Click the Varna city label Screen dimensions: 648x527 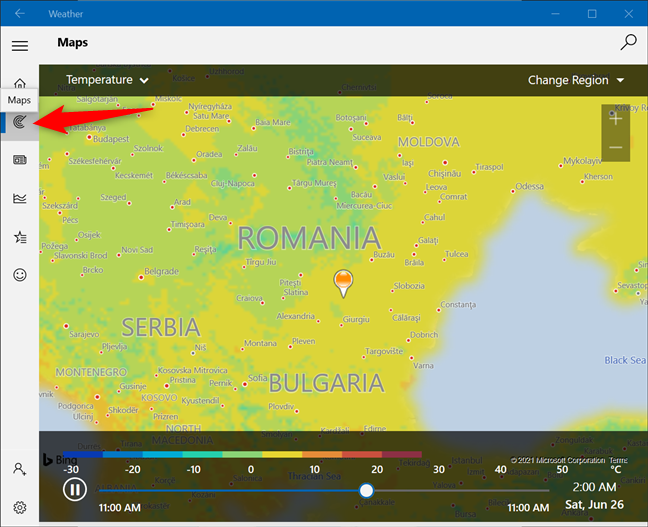pos(423,365)
